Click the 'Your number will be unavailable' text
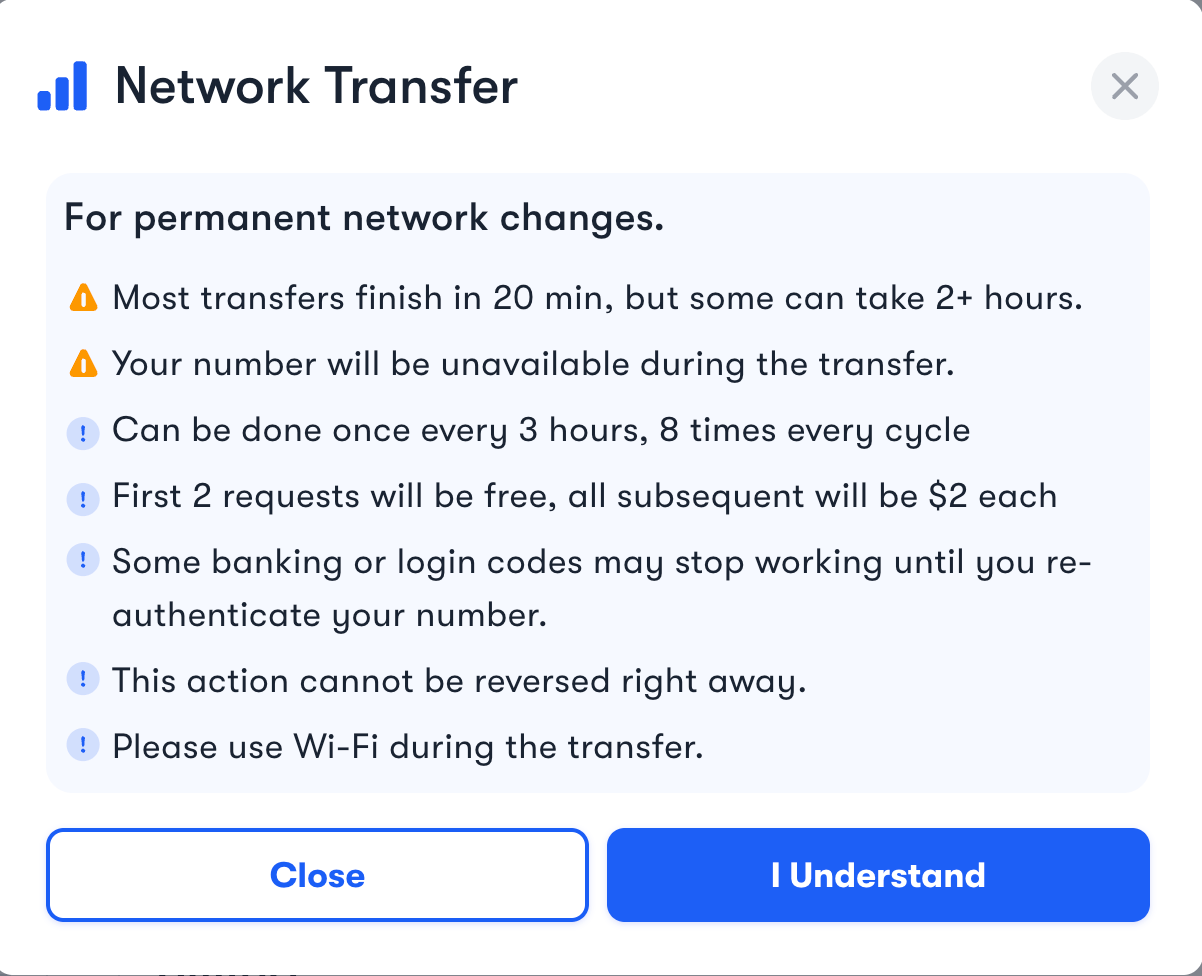Screen dimensions: 1202x976 pyautogui.click(x=533, y=364)
